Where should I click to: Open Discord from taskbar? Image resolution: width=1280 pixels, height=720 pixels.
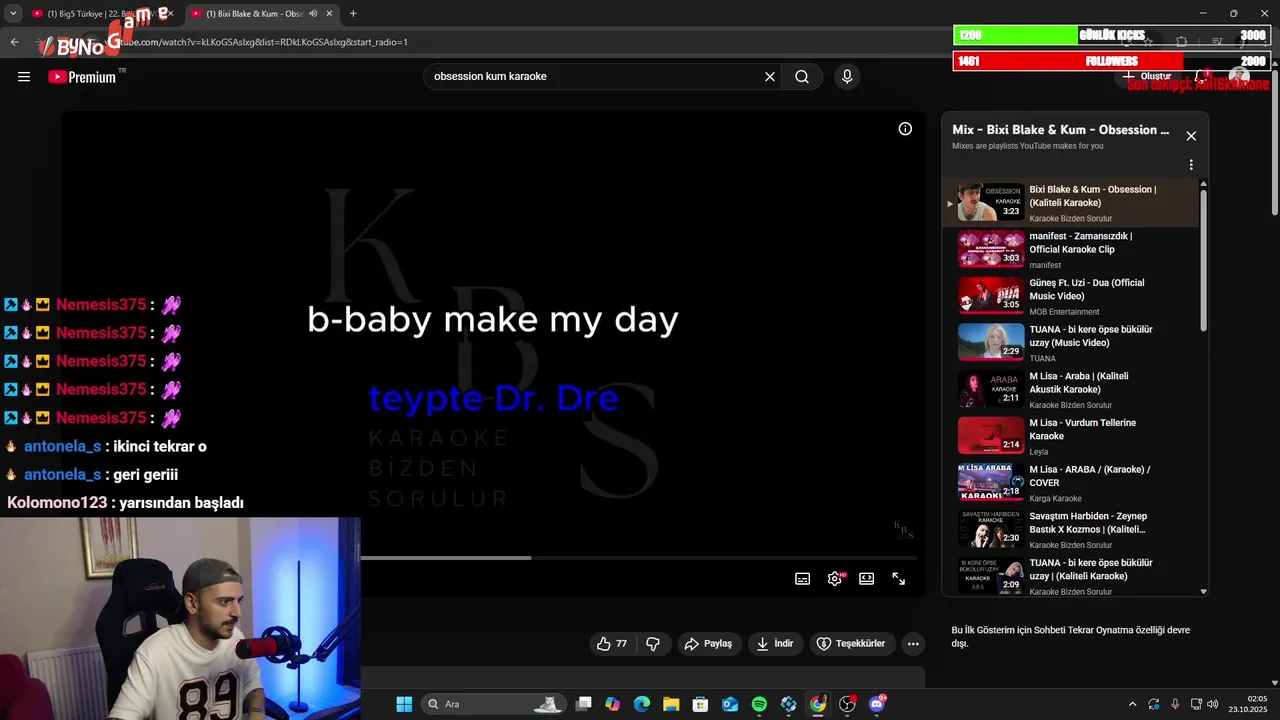tap(877, 704)
